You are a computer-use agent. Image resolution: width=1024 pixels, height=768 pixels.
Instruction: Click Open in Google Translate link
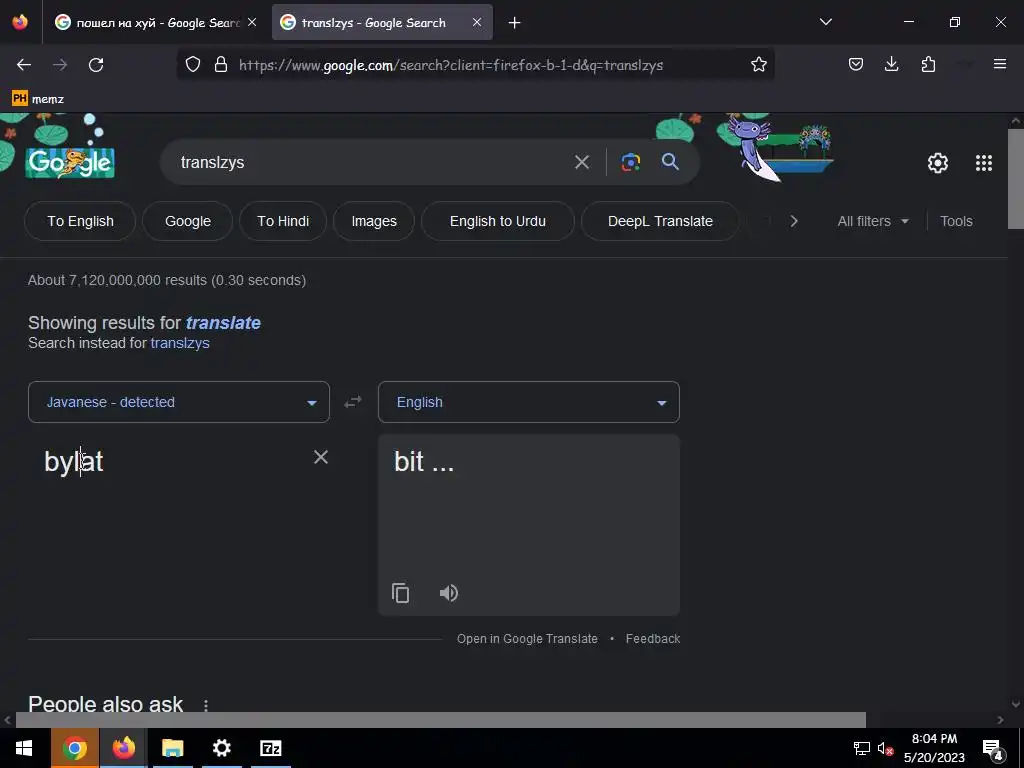(527, 639)
